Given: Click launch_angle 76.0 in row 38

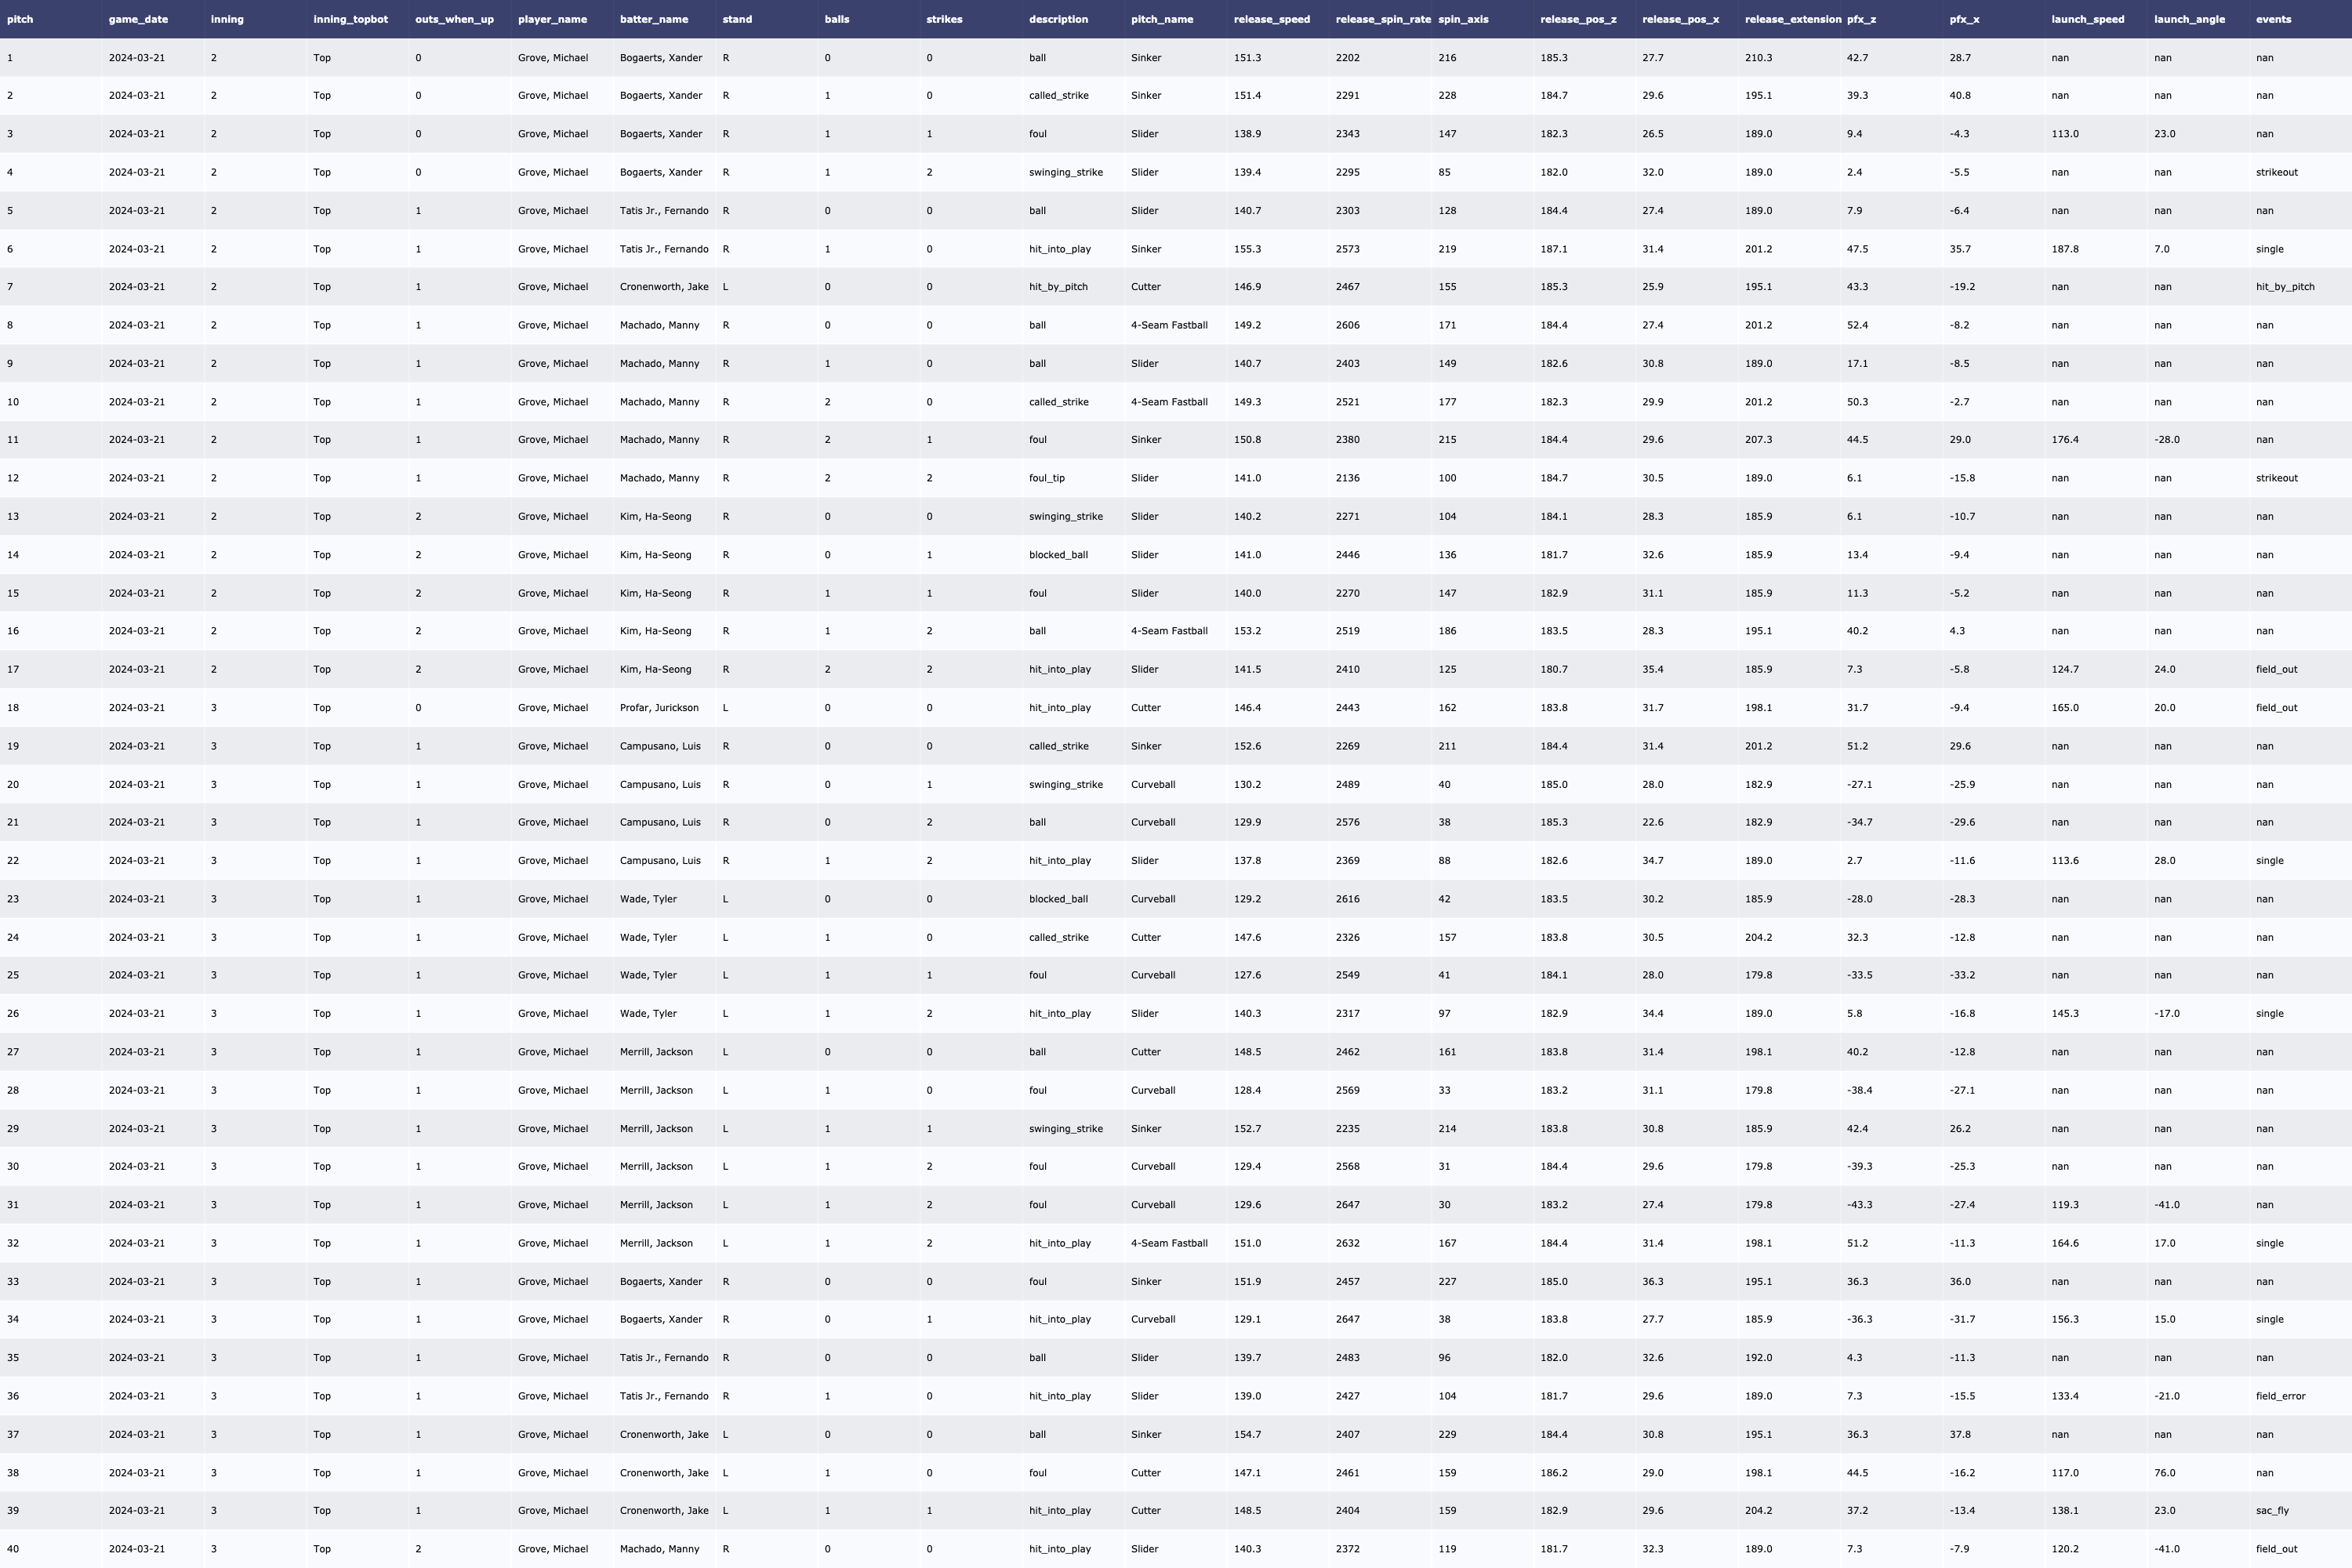Looking at the screenshot, I should click(2164, 1473).
